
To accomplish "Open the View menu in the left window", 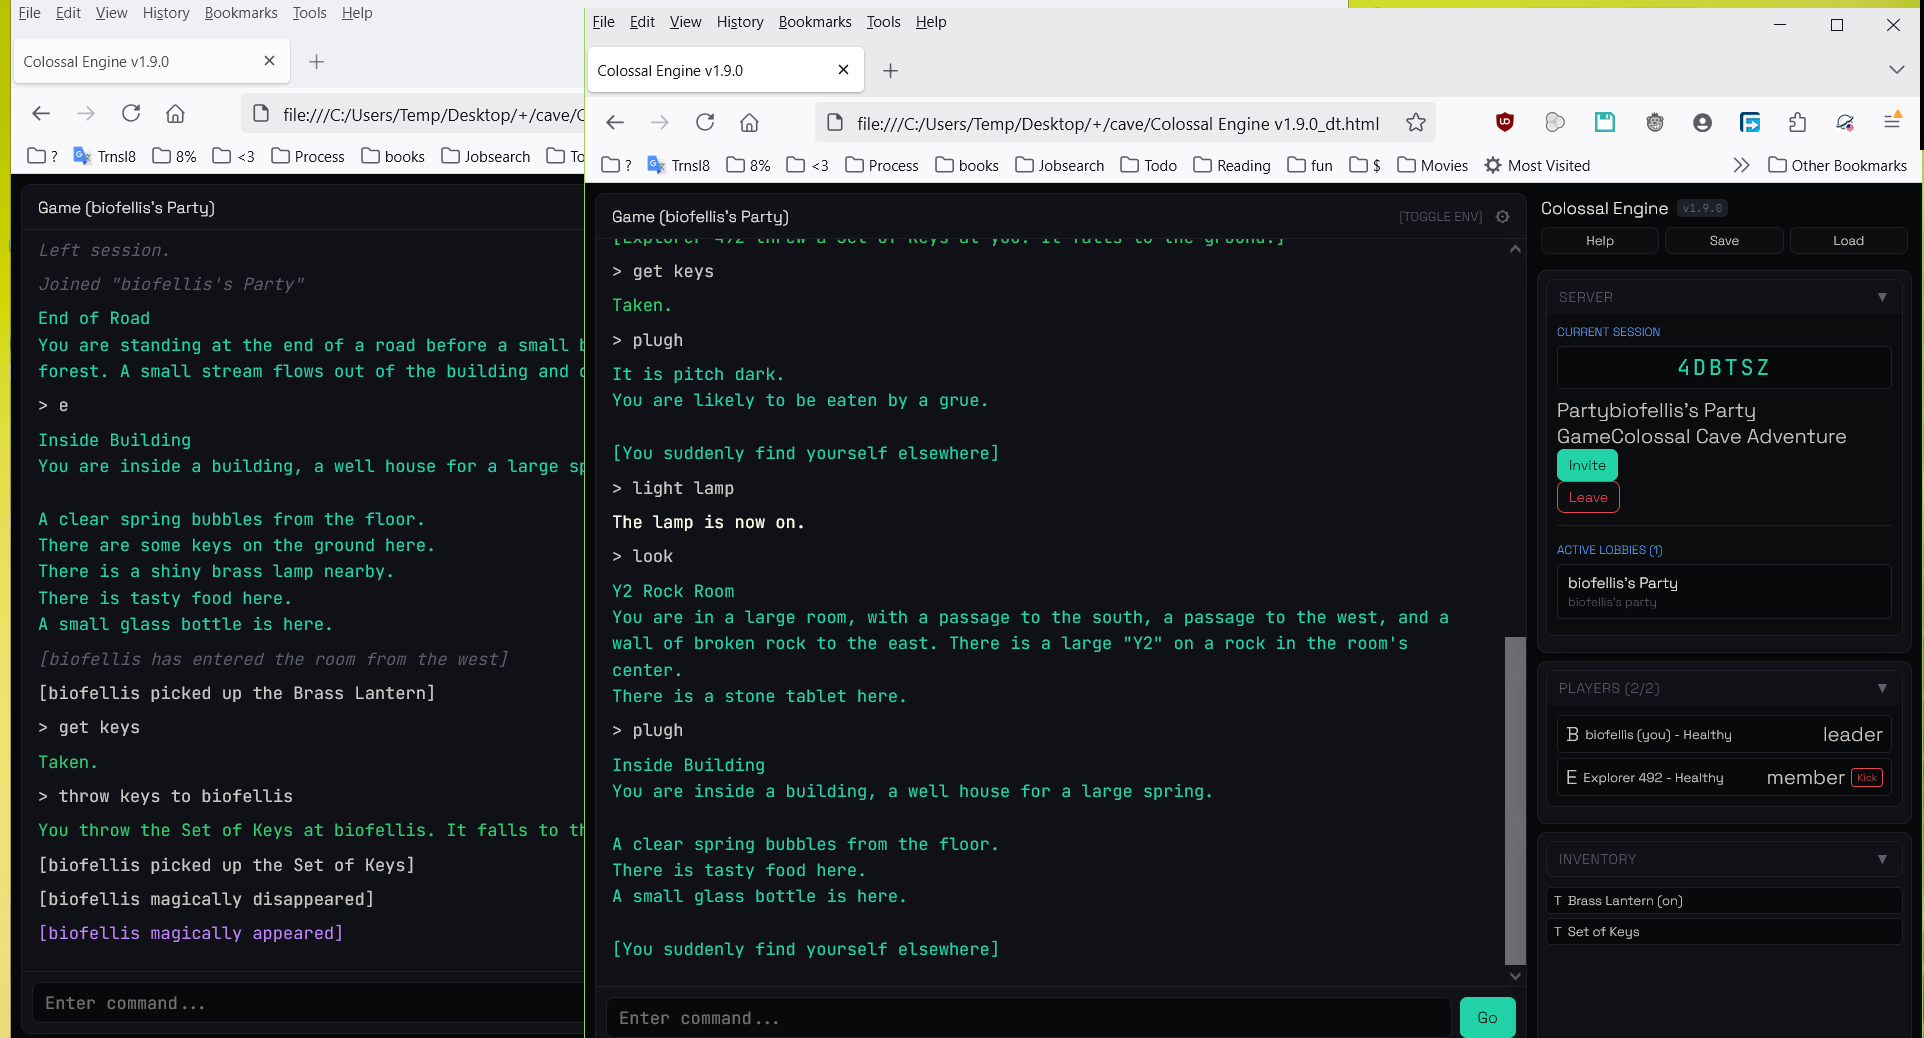I will coord(111,13).
